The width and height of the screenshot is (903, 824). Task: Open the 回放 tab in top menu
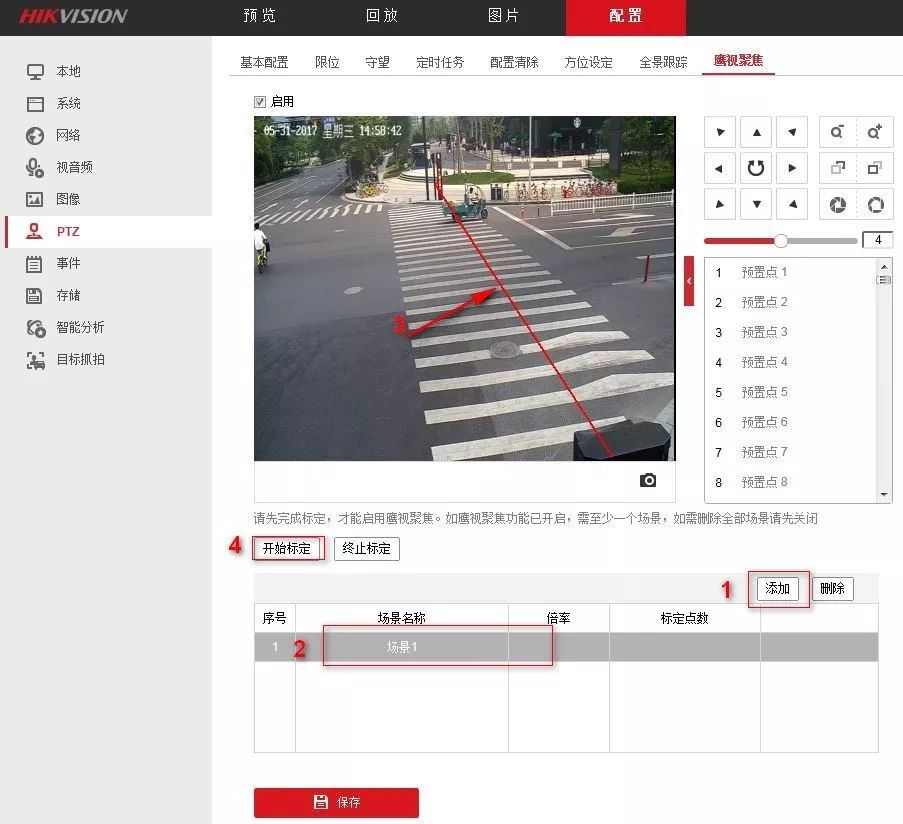382,16
